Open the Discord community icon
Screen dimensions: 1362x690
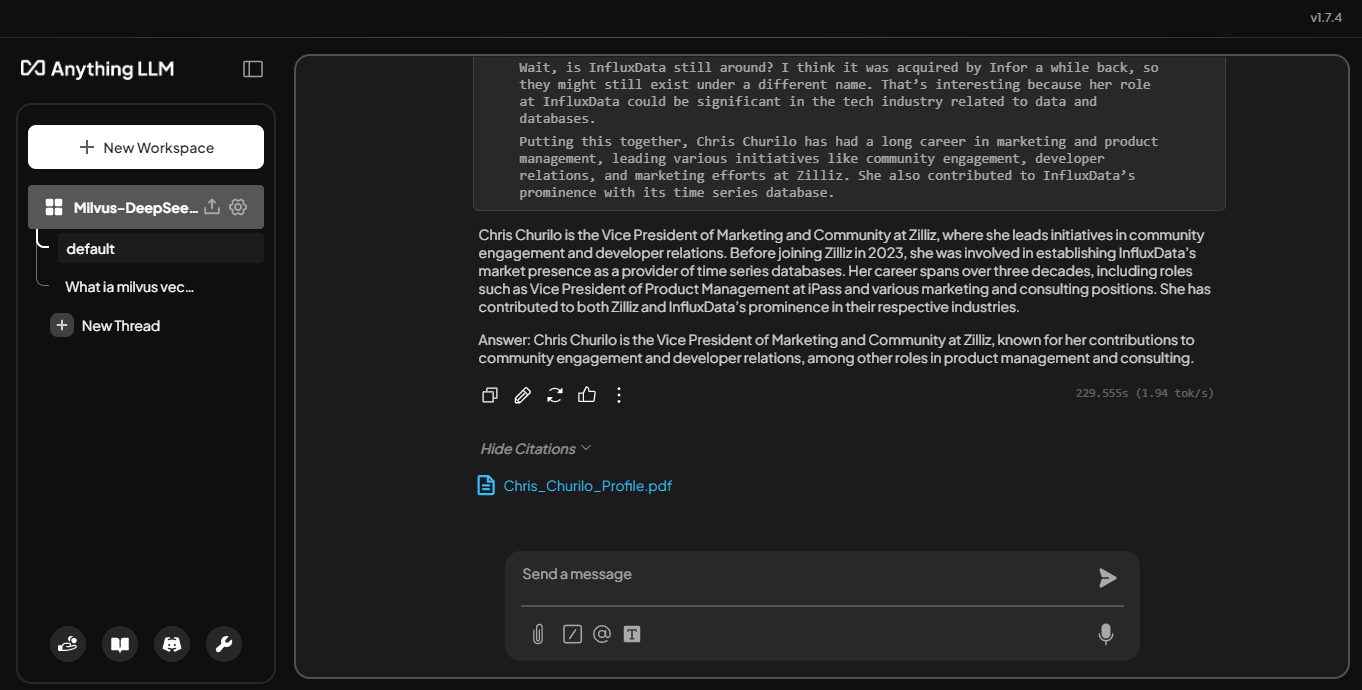(x=172, y=644)
